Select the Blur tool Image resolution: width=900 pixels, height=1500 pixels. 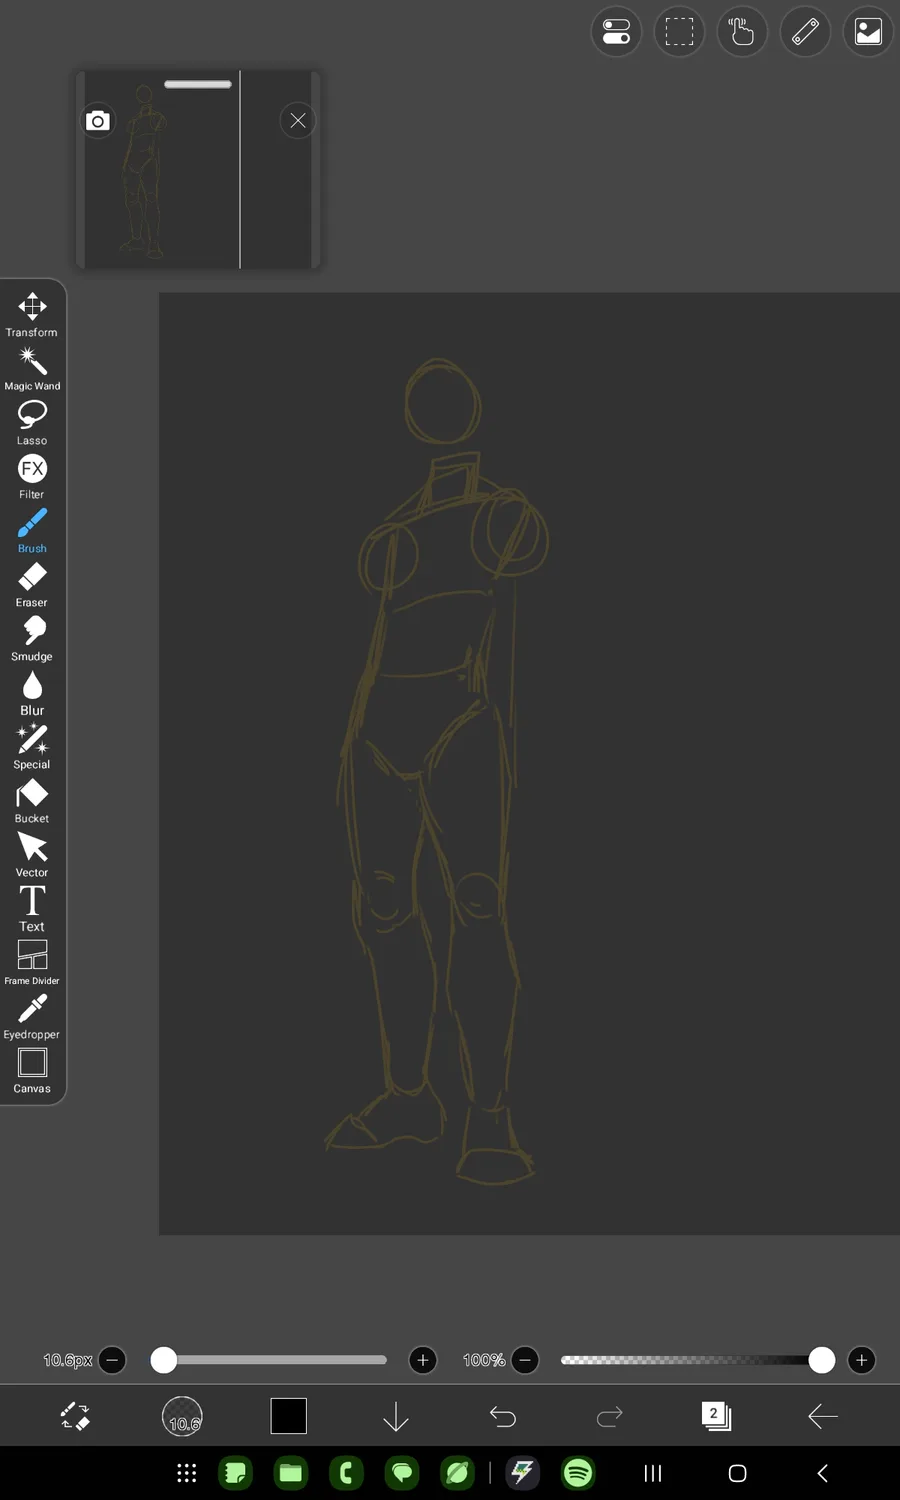pyautogui.click(x=32, y=692)
